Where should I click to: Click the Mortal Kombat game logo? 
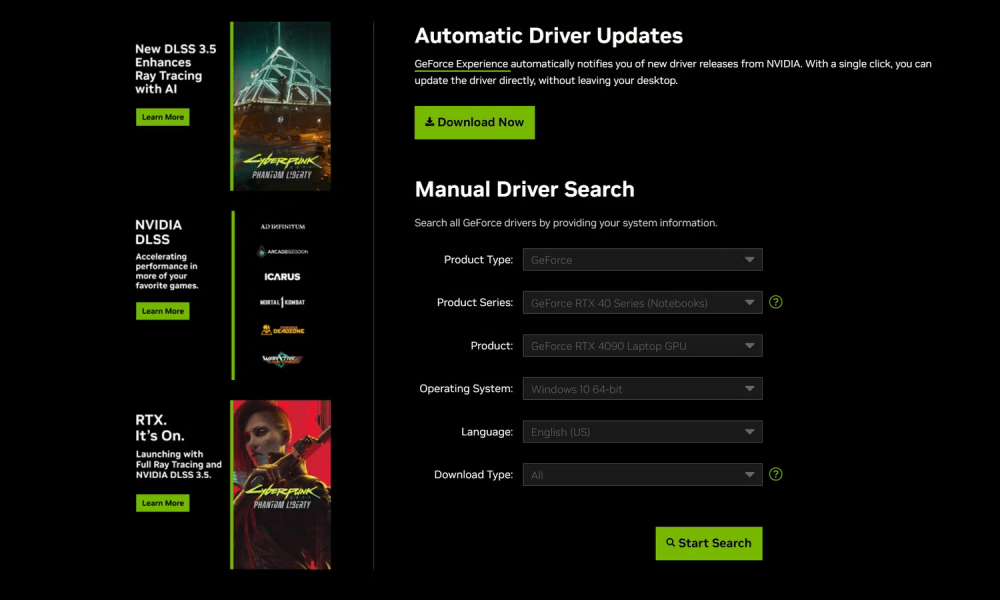click(x=282, y=302)
